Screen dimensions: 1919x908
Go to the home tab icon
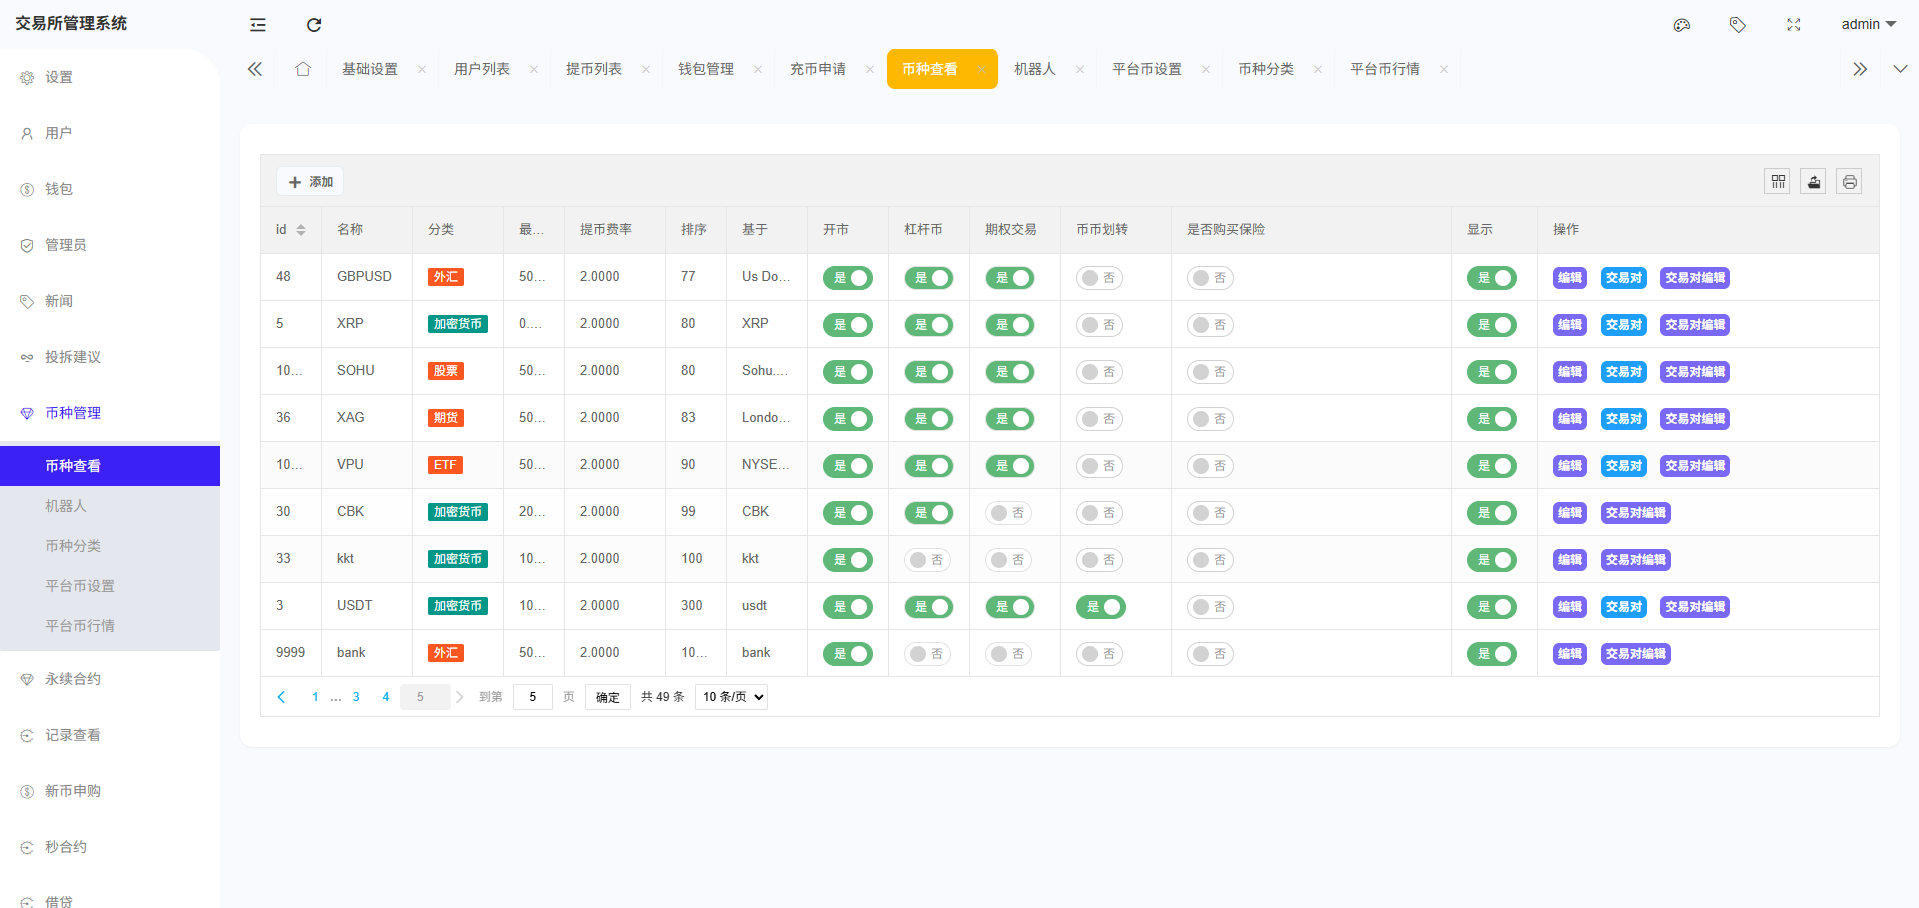[x=303, y=69]
